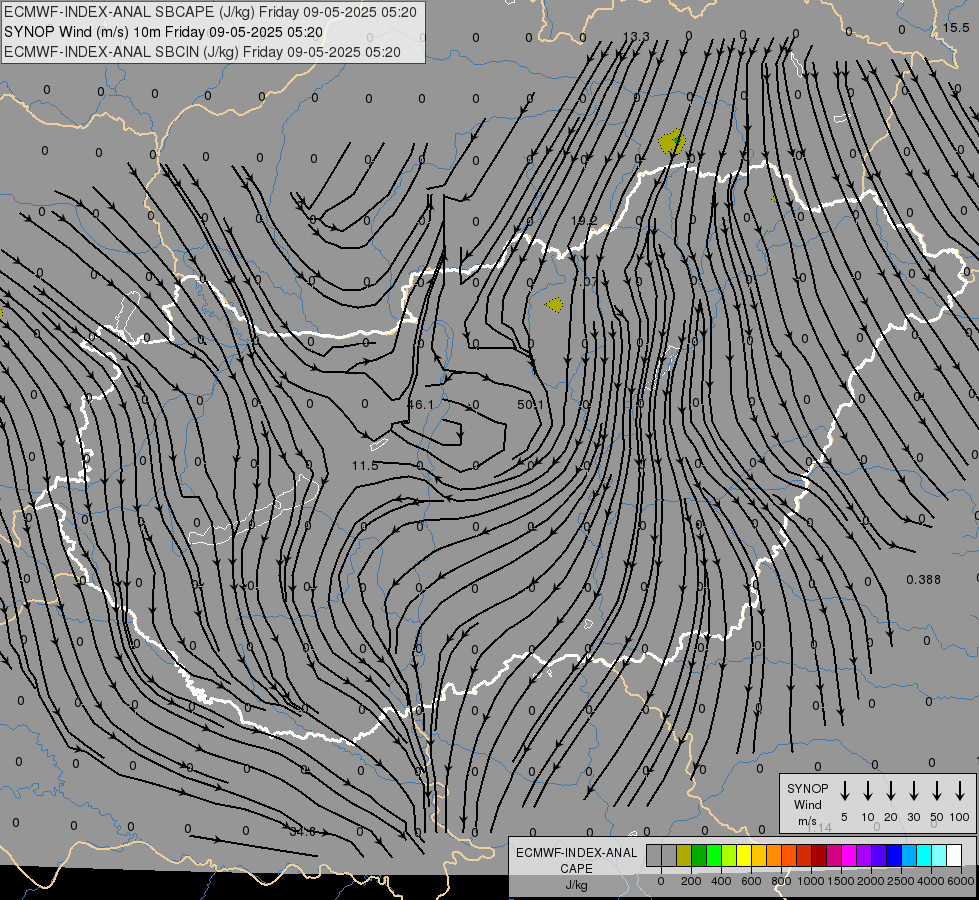Click the ECMWF-INDEX-ANAL SBCIN title line
979x900 pixels.
[202, 52]
